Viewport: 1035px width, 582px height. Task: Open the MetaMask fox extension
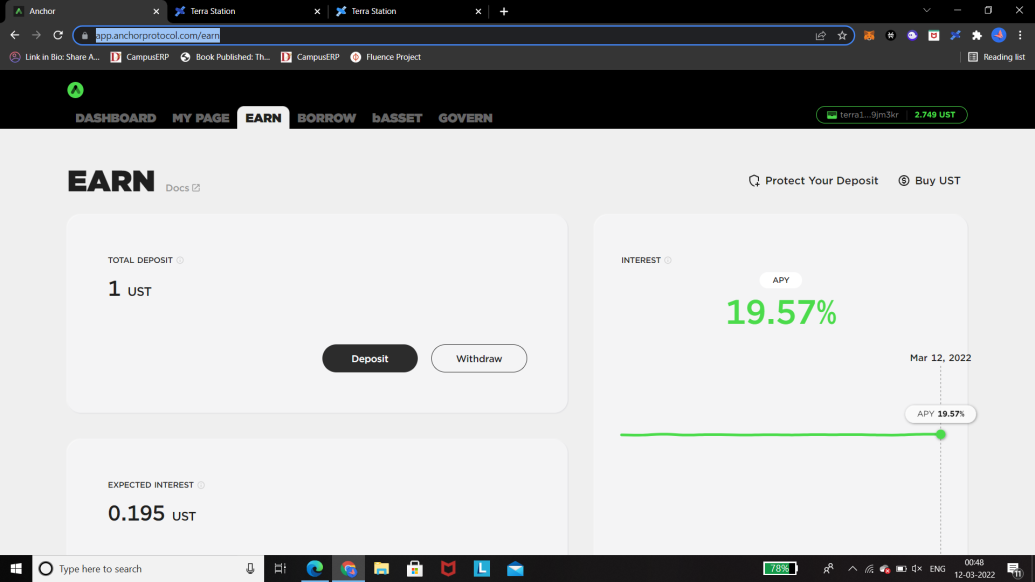click(x=869, y=36)
